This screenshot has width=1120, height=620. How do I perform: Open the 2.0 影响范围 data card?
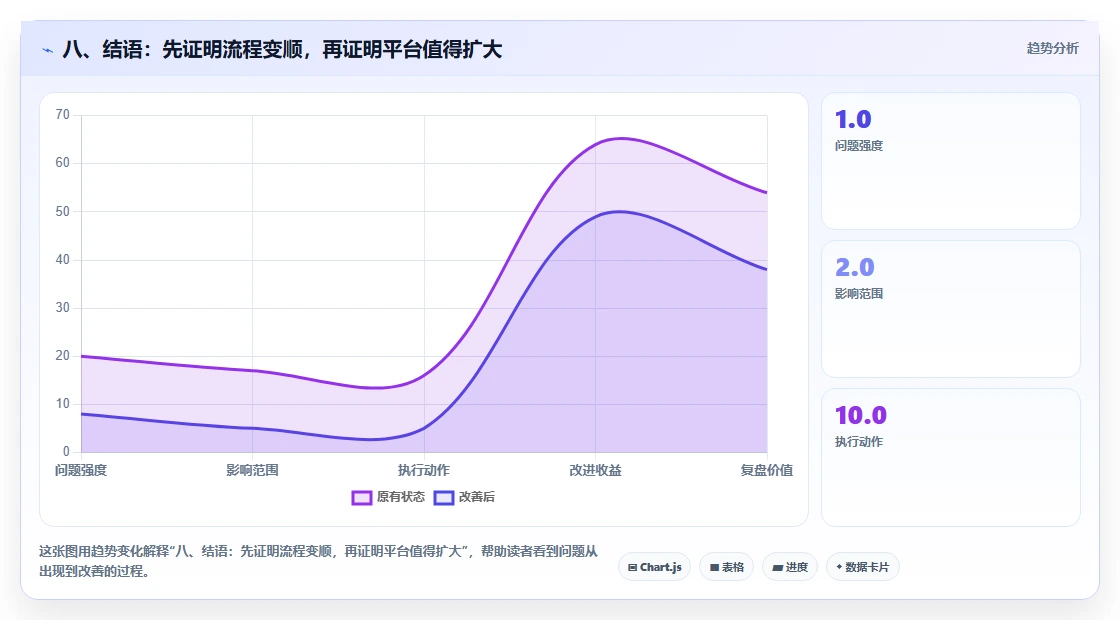click(x=951, y=309)
